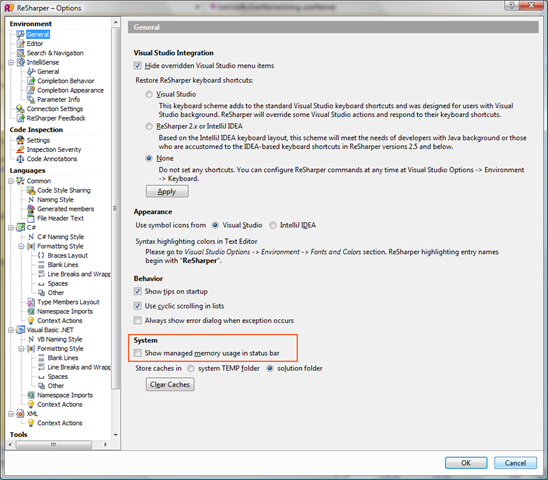The height and width of the screenshot is (480, 548).
Task: Click the C# Braces Layout icon
Action: (41, 256)
